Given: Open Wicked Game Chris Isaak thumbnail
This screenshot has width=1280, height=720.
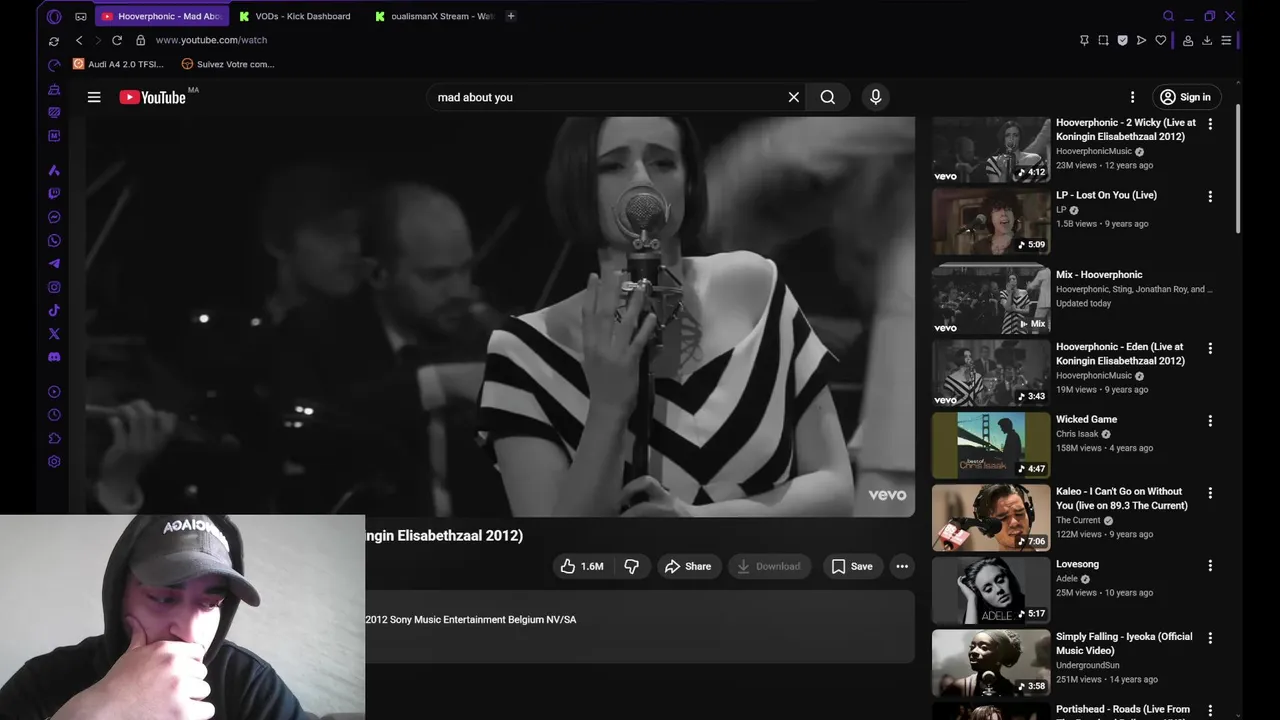Looking at the screenshot, I should tap(991, 446).
